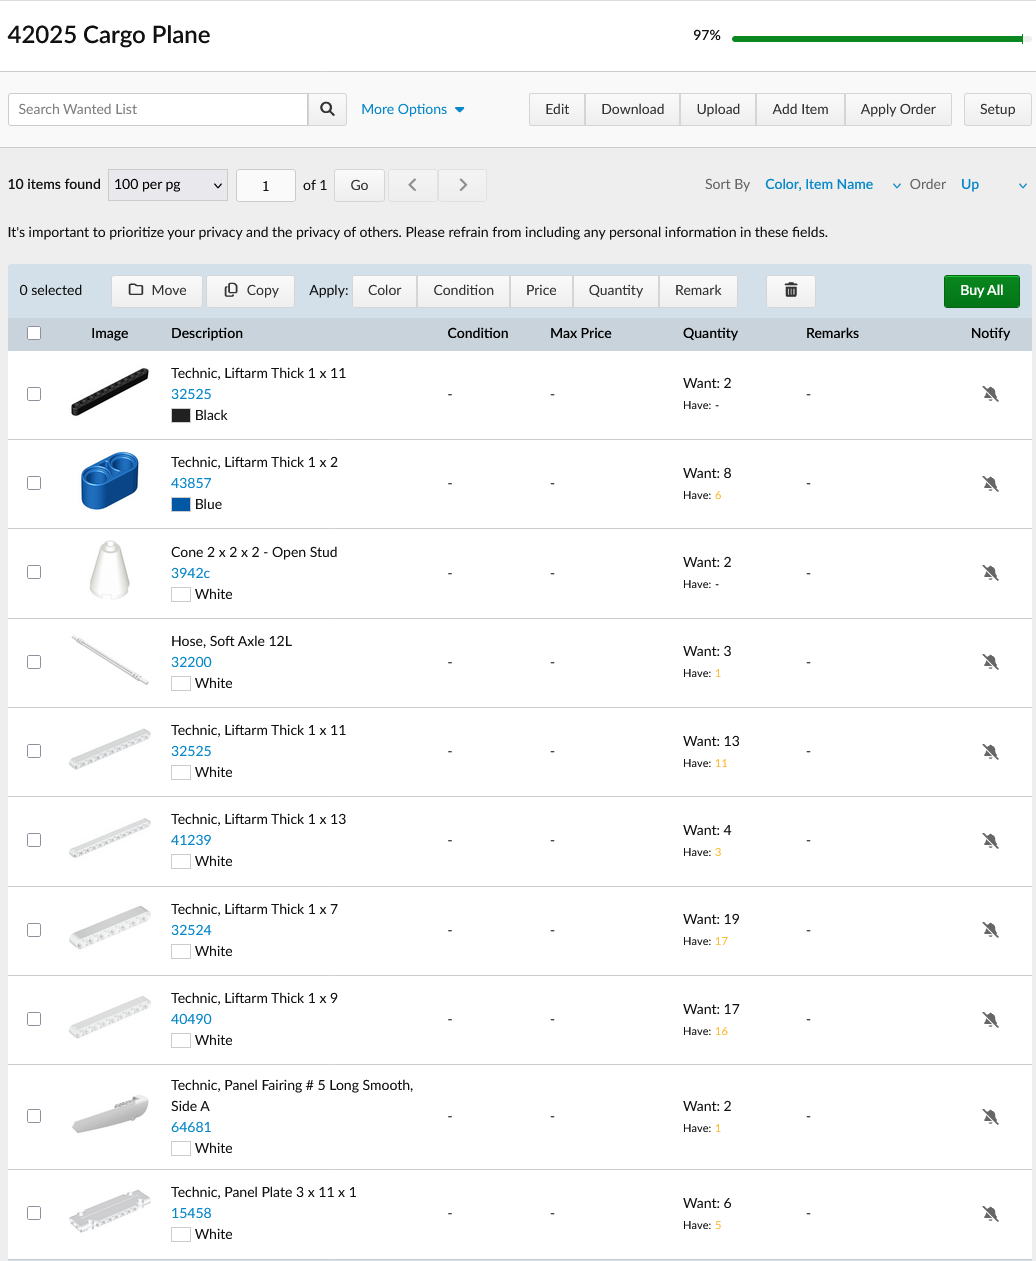
Task: Open Sort By Color, Item Name dropdown
Action: click(832, 185)
